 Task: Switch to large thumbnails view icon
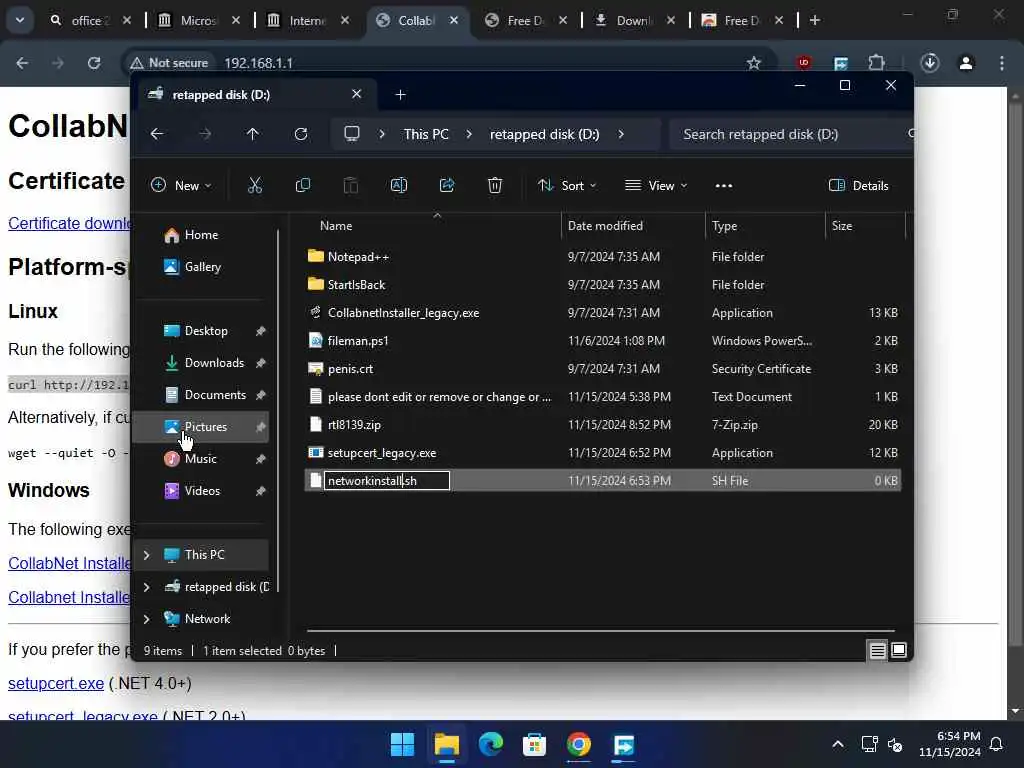(x=899, y=650)
